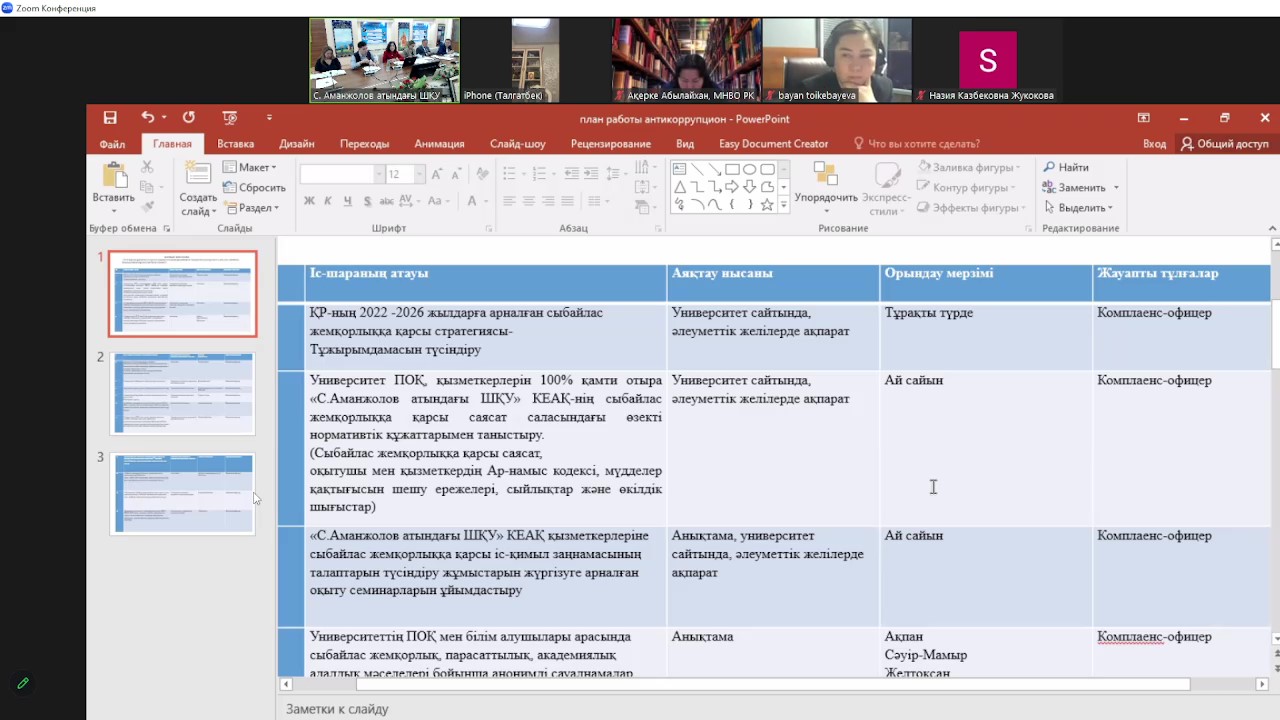Viewport: 1280px width, 720px height.
Task: Start slideshow from beginning icon
Action: (230, 118)
